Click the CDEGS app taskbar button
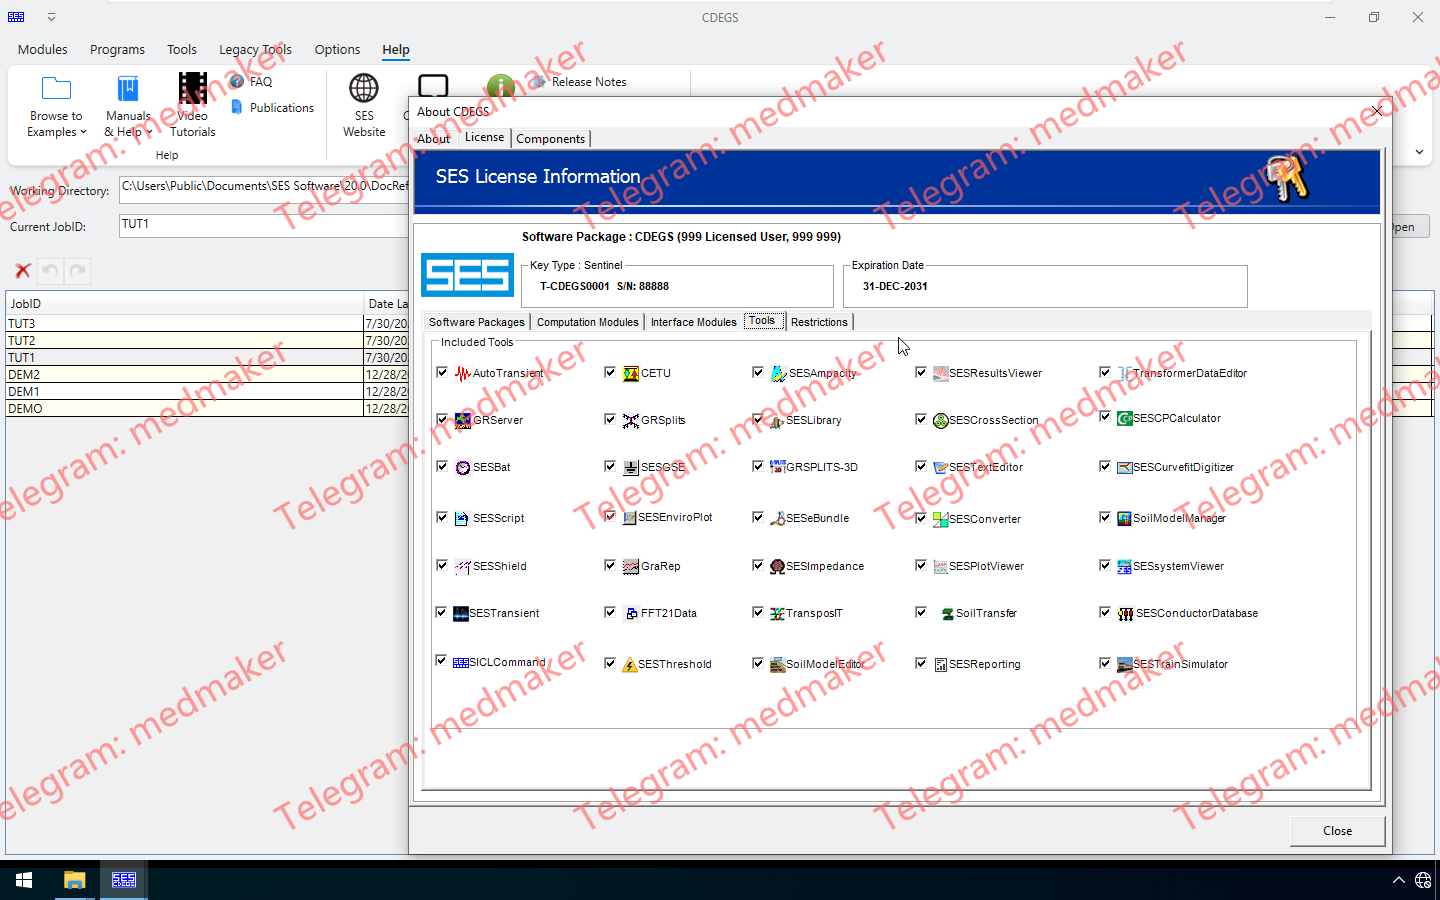 coord(124,880)
